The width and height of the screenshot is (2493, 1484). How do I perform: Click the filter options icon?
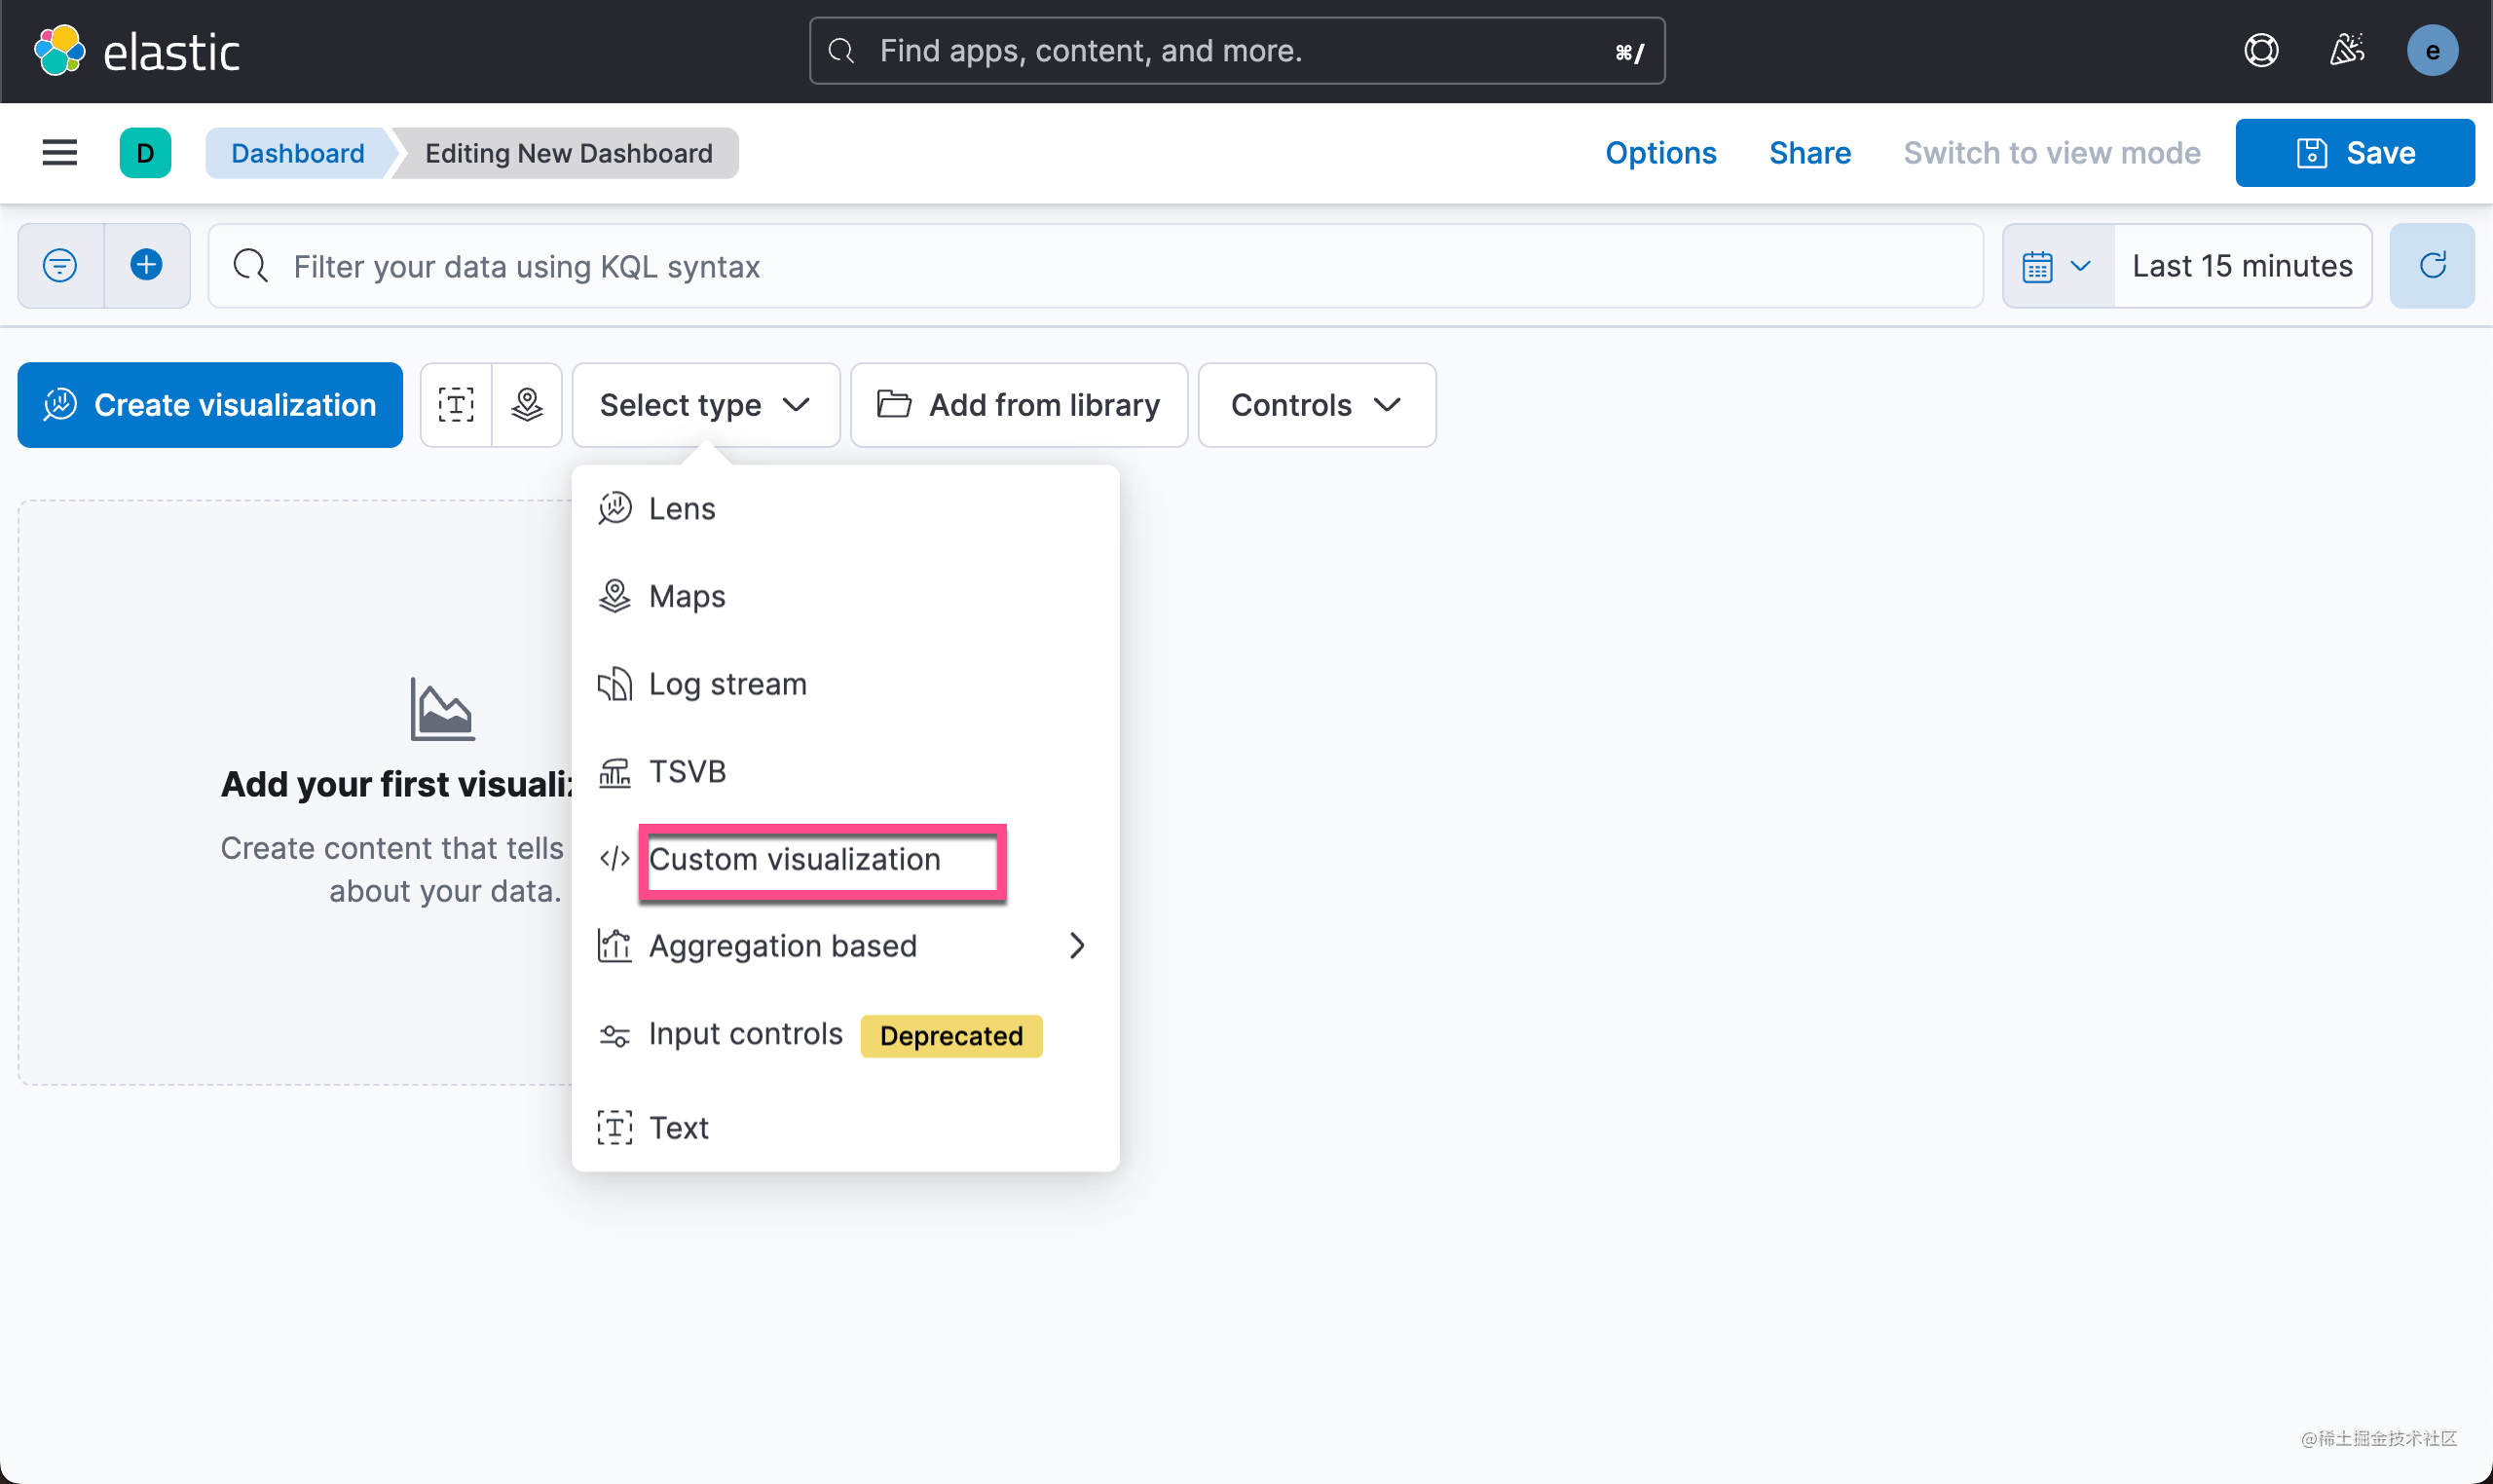tap(60, 266)
